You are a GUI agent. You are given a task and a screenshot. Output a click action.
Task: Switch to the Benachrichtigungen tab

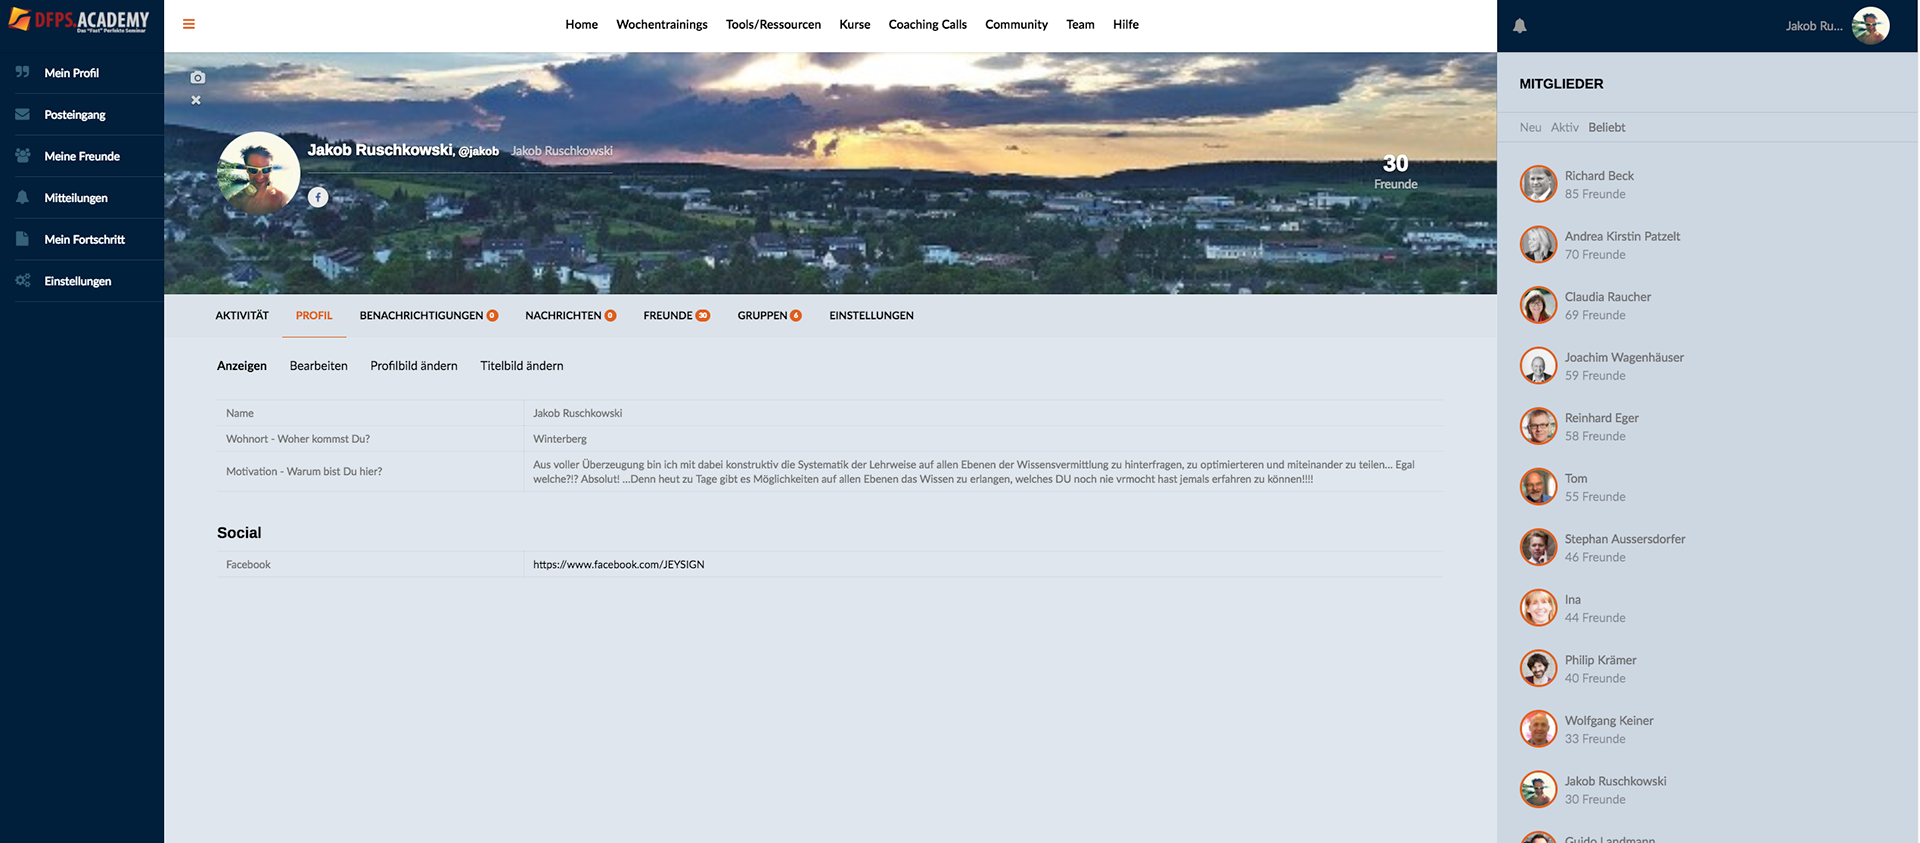429,315
